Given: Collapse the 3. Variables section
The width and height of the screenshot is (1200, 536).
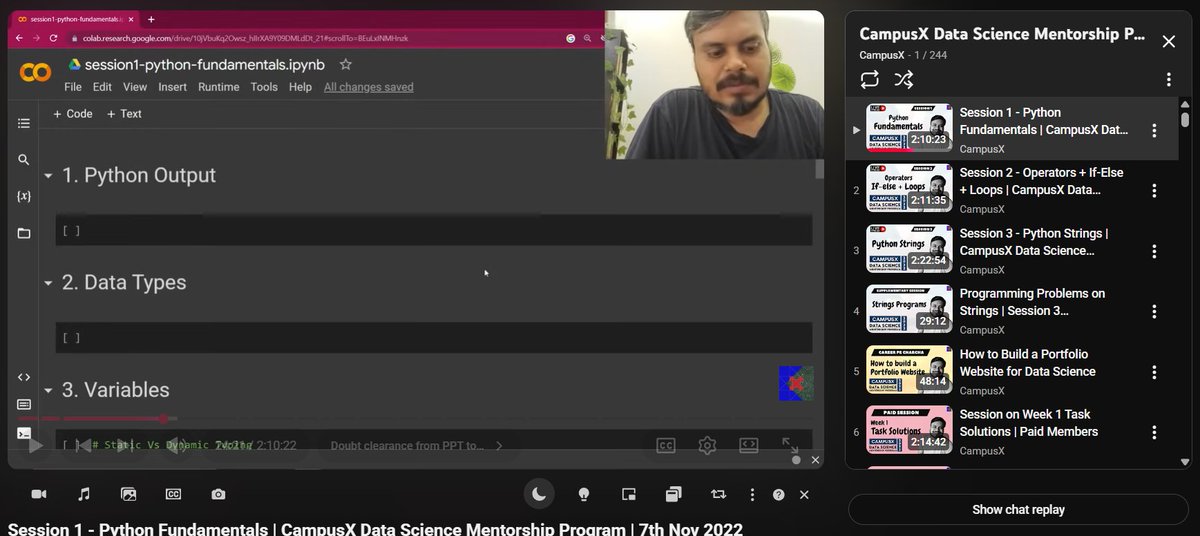Looking at the screenshot, I should click(x=48, y=391).
